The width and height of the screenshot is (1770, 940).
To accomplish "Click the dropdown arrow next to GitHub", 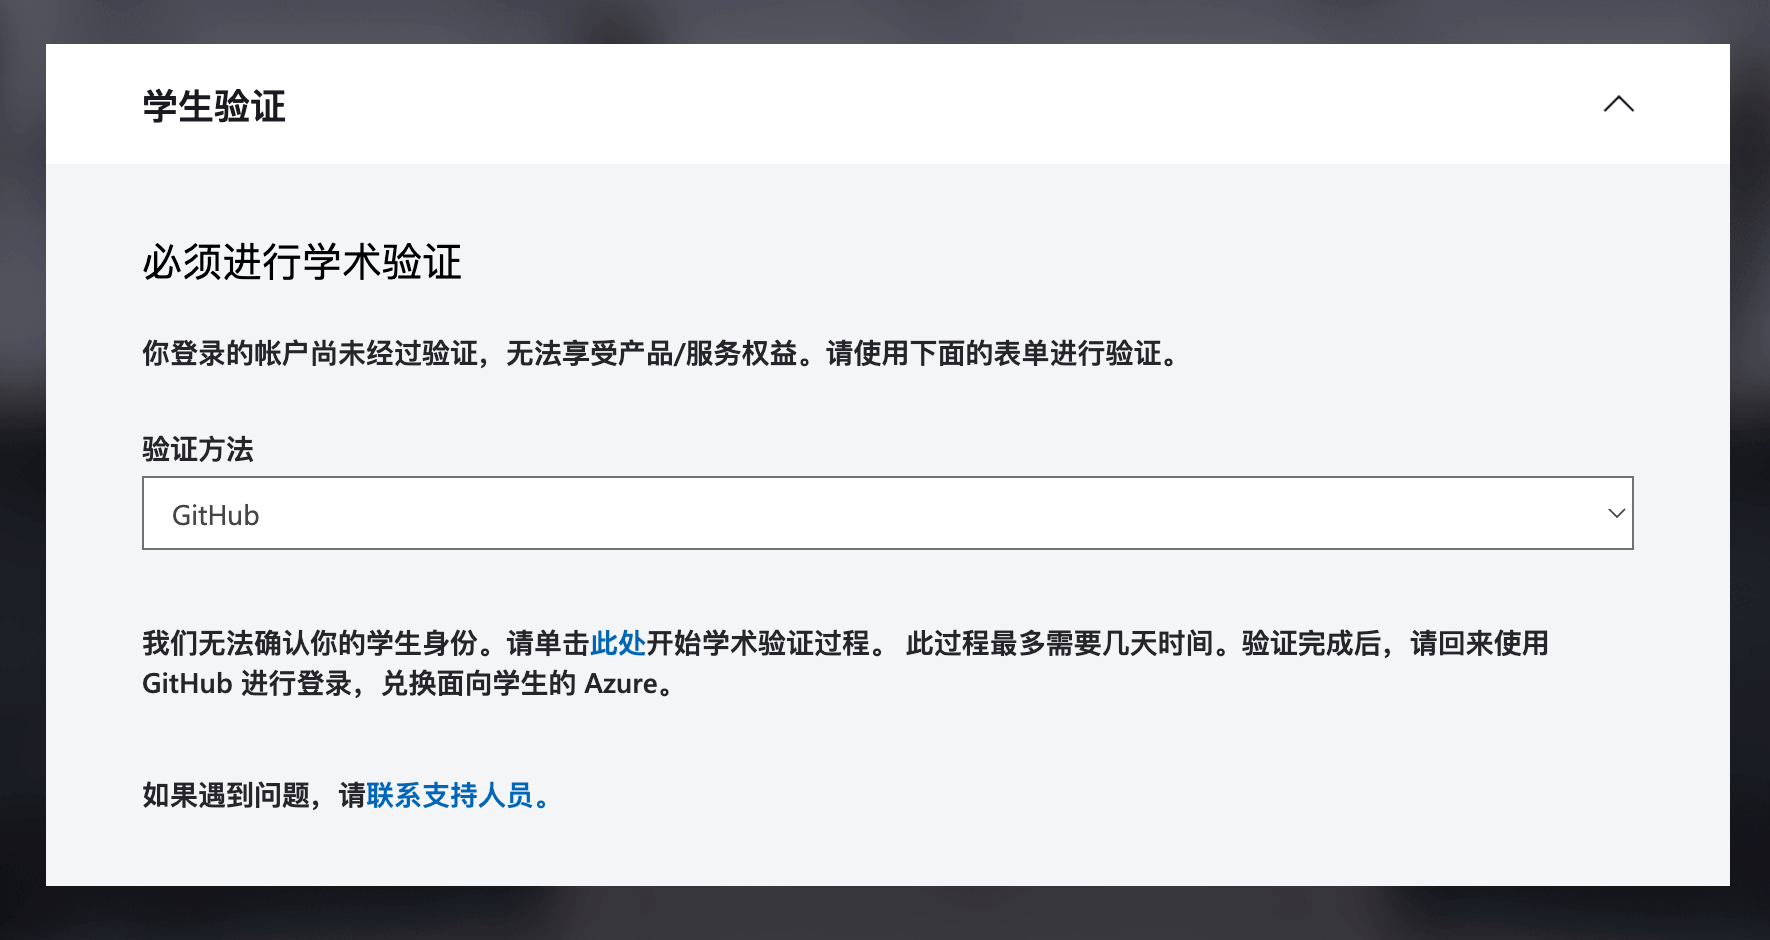I will point(1616,513).
